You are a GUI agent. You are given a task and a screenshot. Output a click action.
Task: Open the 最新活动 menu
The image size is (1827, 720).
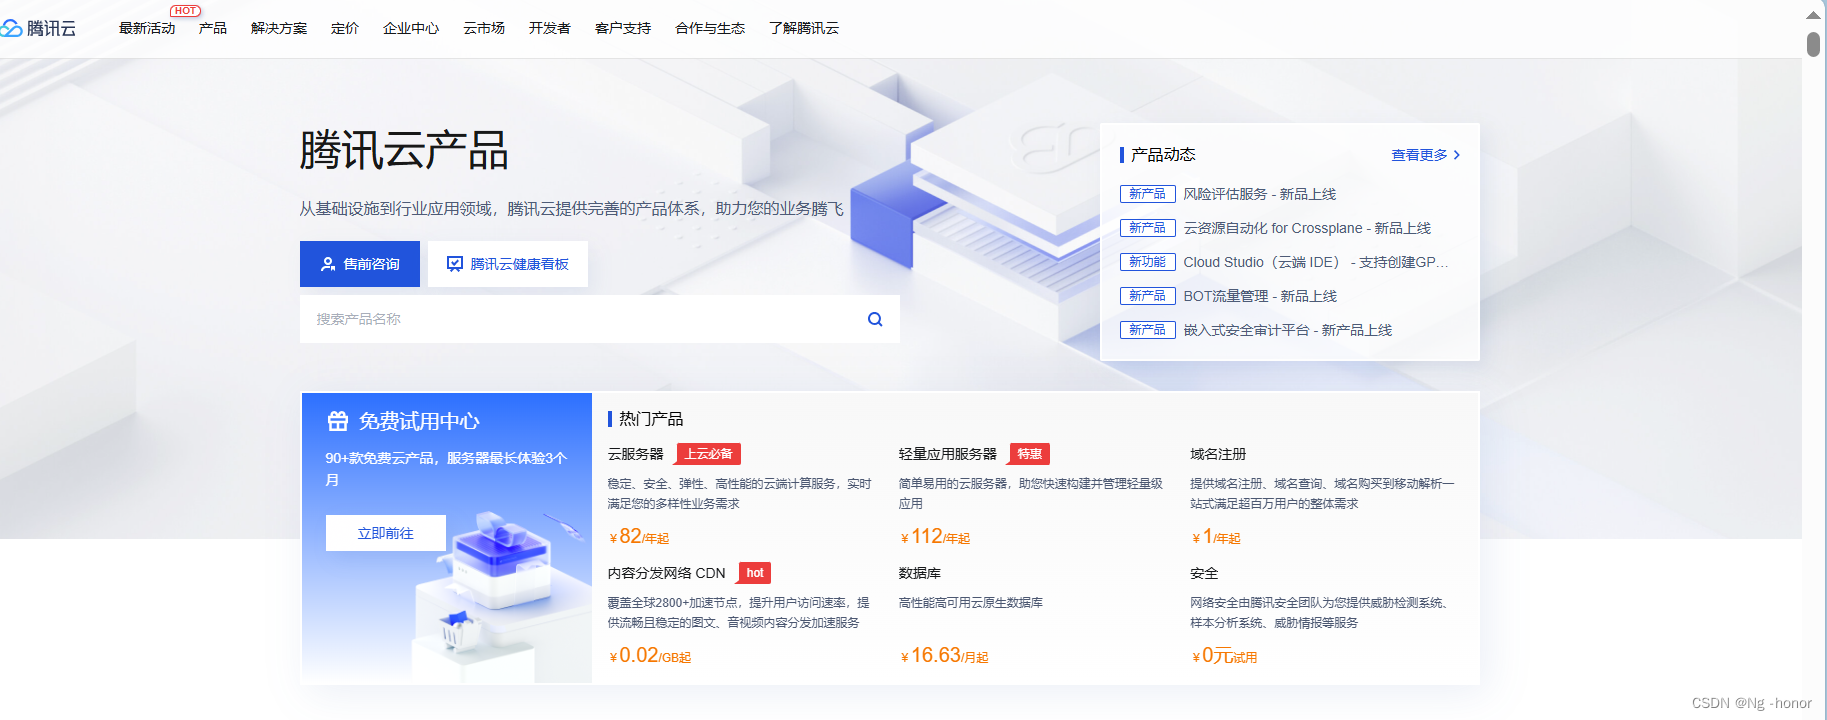coord(147,28)
